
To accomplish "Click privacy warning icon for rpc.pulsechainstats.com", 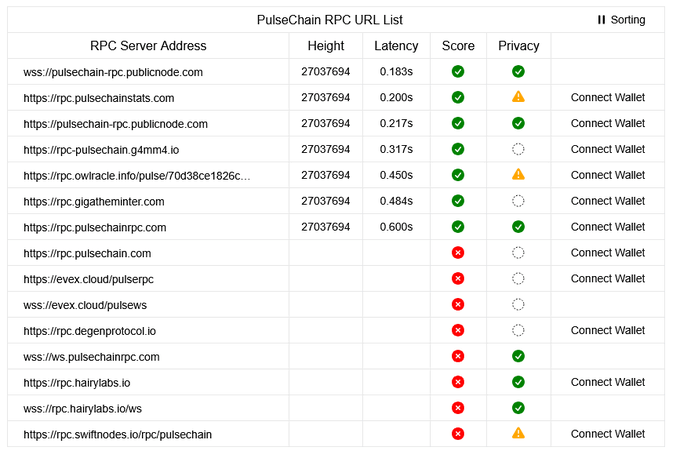I will [518, 97].
